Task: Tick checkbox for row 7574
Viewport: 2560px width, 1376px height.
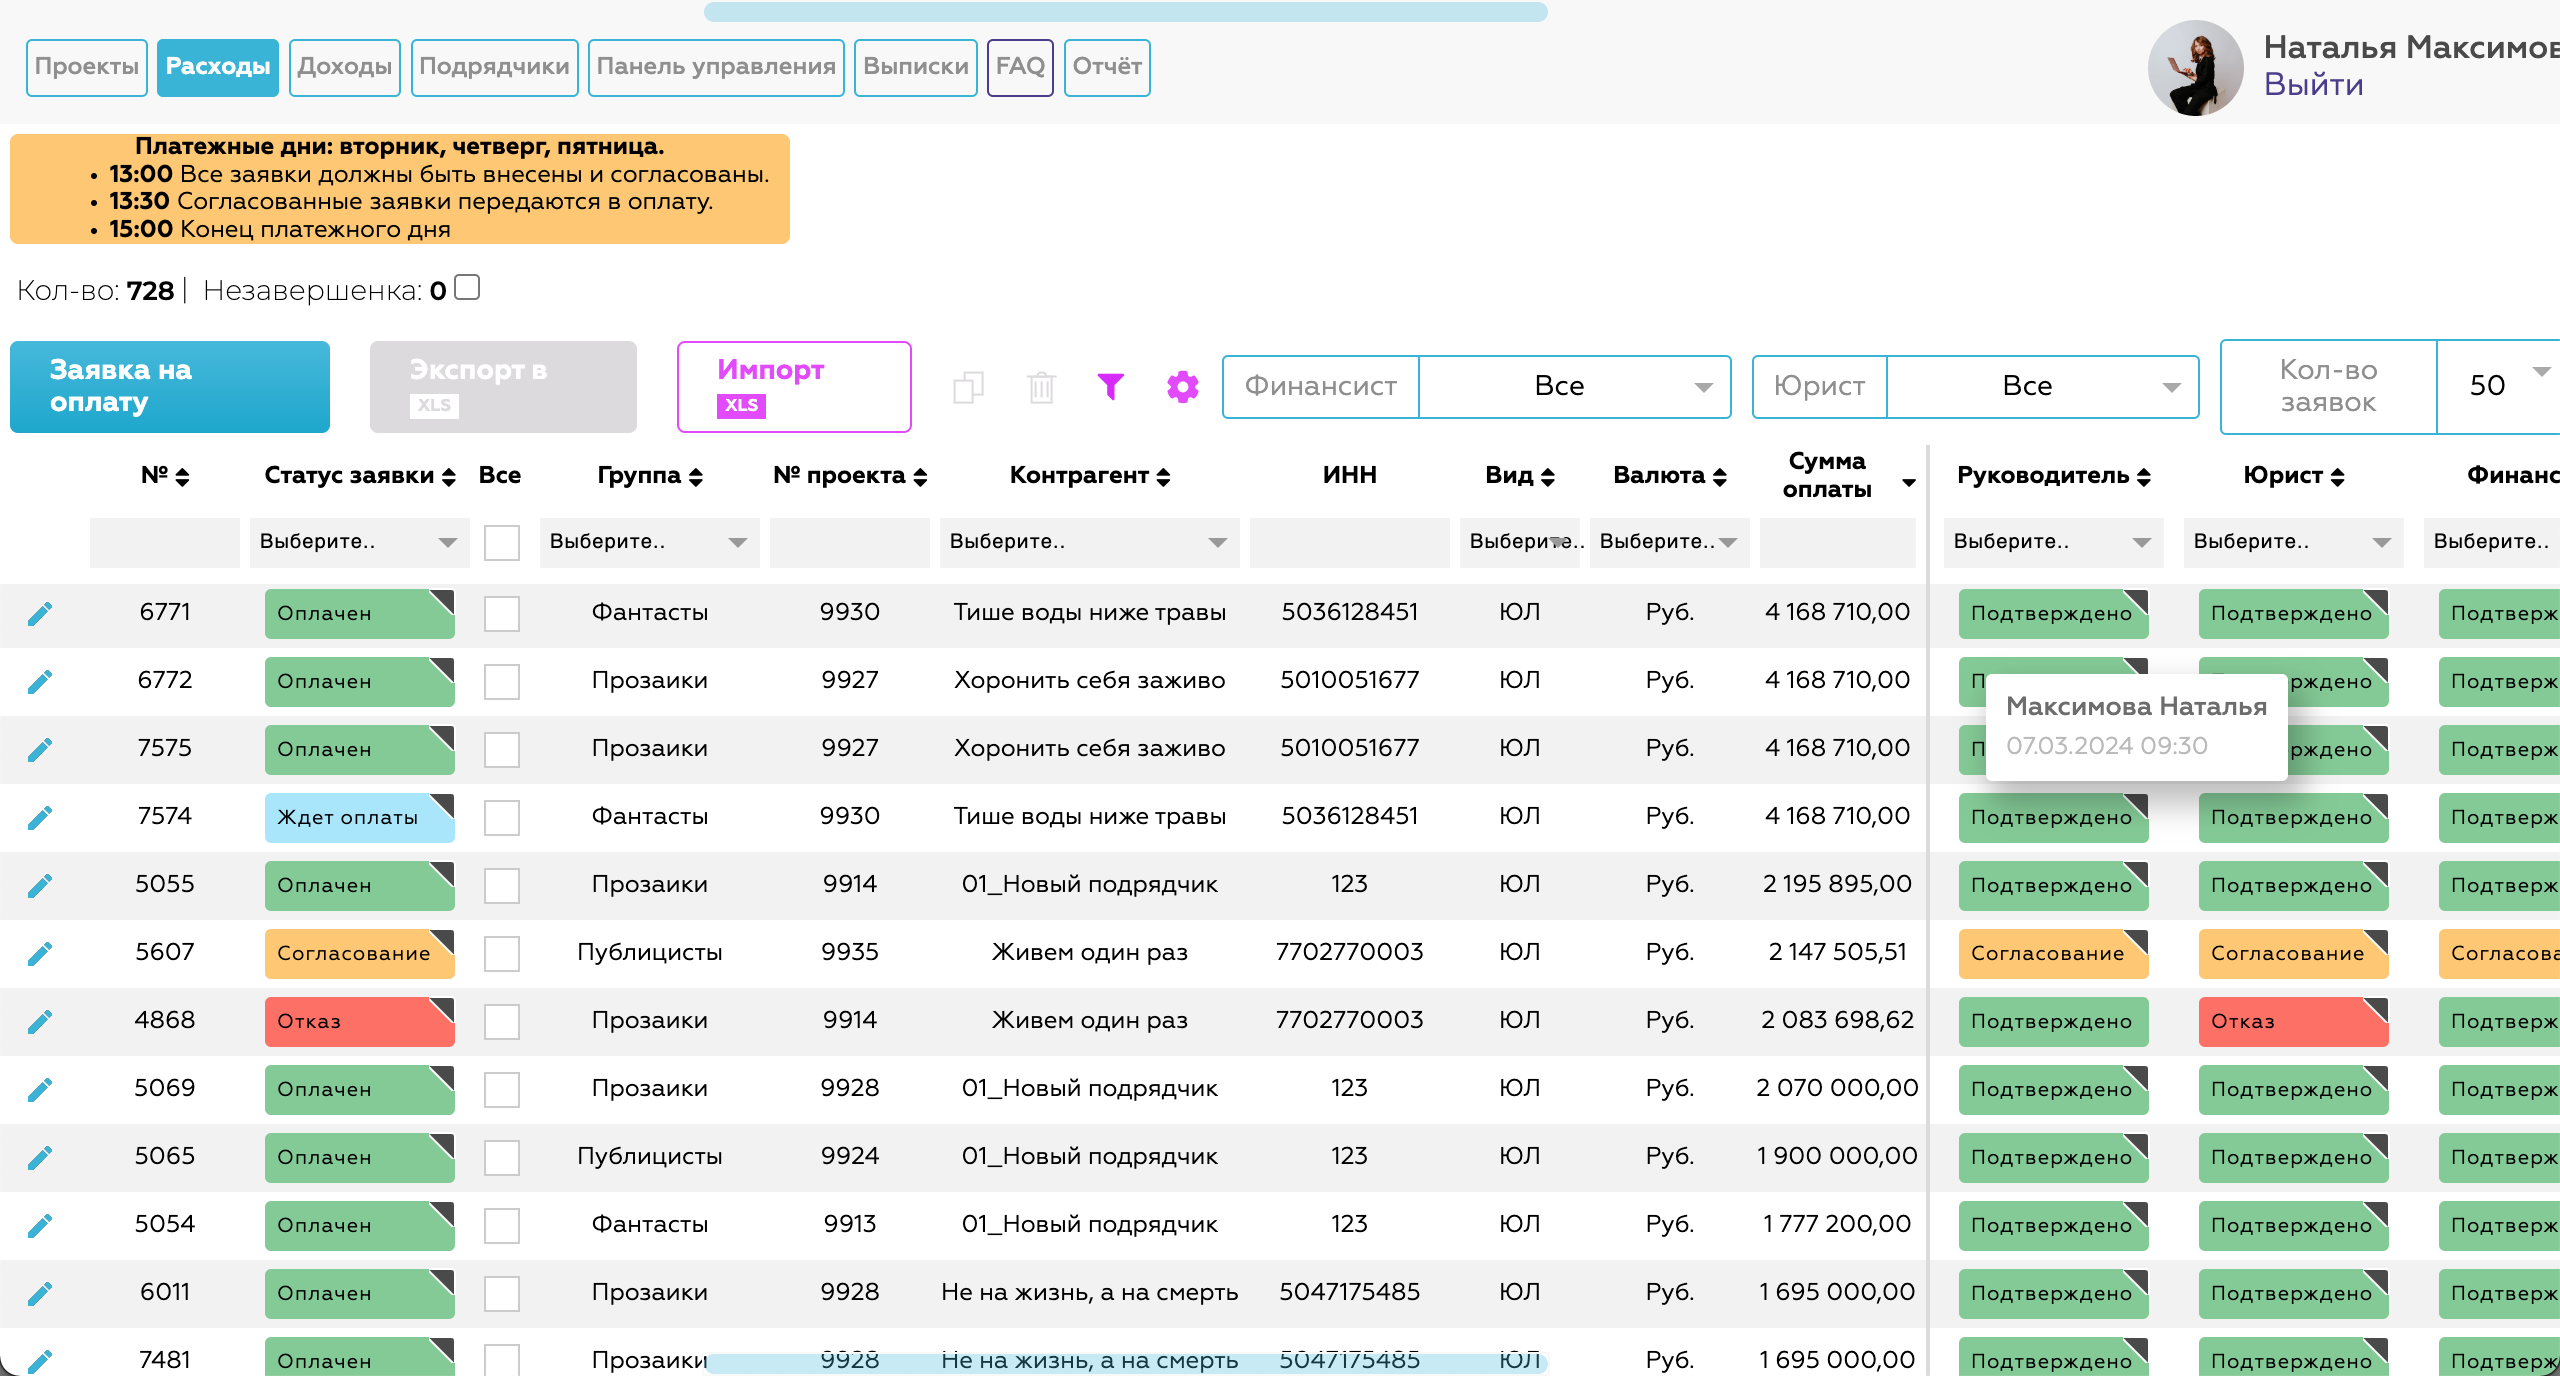Action: (501, 817)
